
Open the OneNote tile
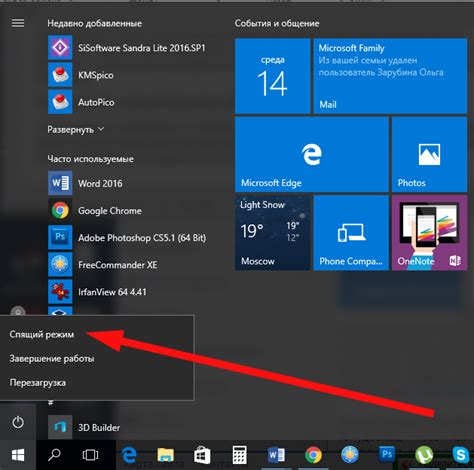coord(429,233)
